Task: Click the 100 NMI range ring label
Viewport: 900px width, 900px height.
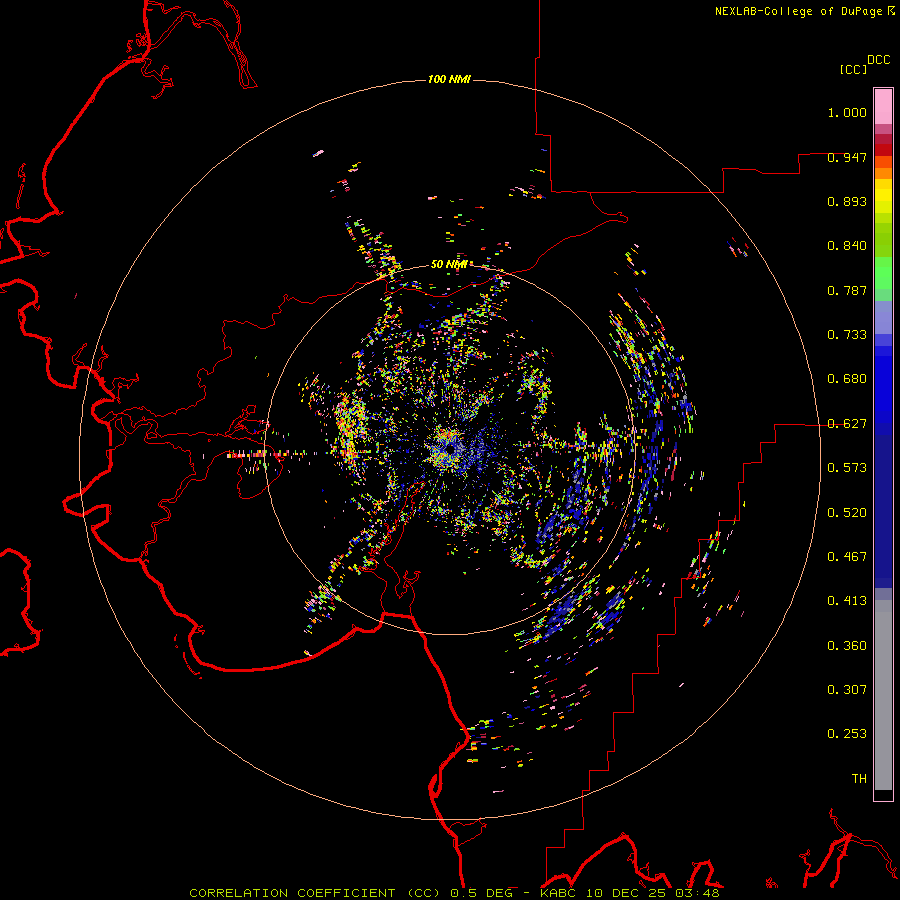Action: pos(449,79)
